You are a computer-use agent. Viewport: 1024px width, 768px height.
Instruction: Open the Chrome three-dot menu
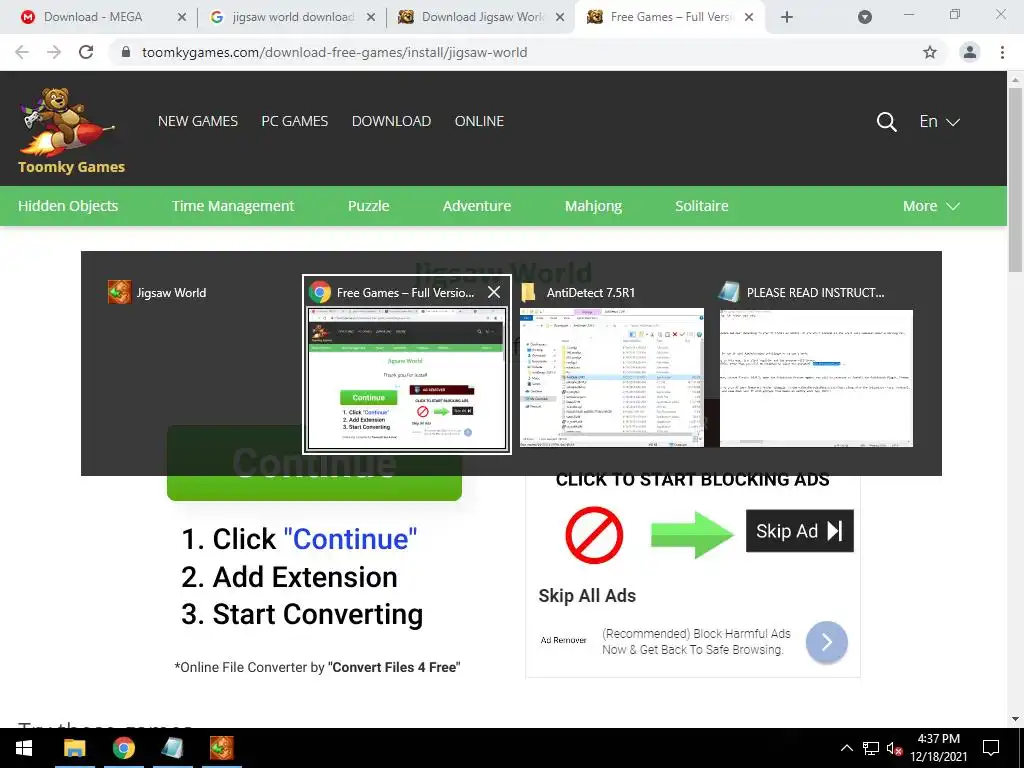tap(1002, 52)
